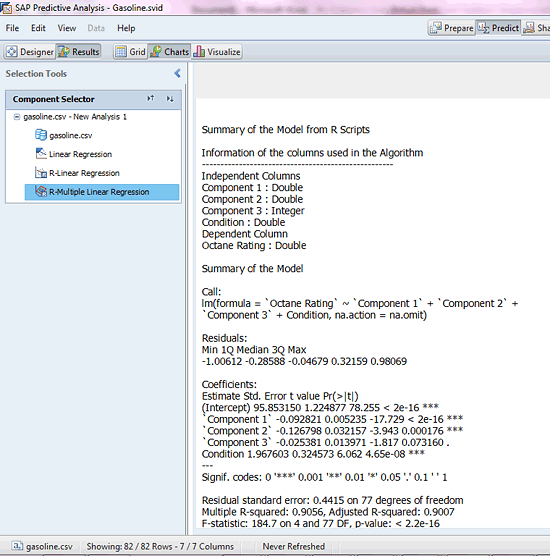The height and width of the screenshot is (556, 550).
Task: Collapse the gasoline.csv - New Analysis 1 tree
Action: pos(17,117)
